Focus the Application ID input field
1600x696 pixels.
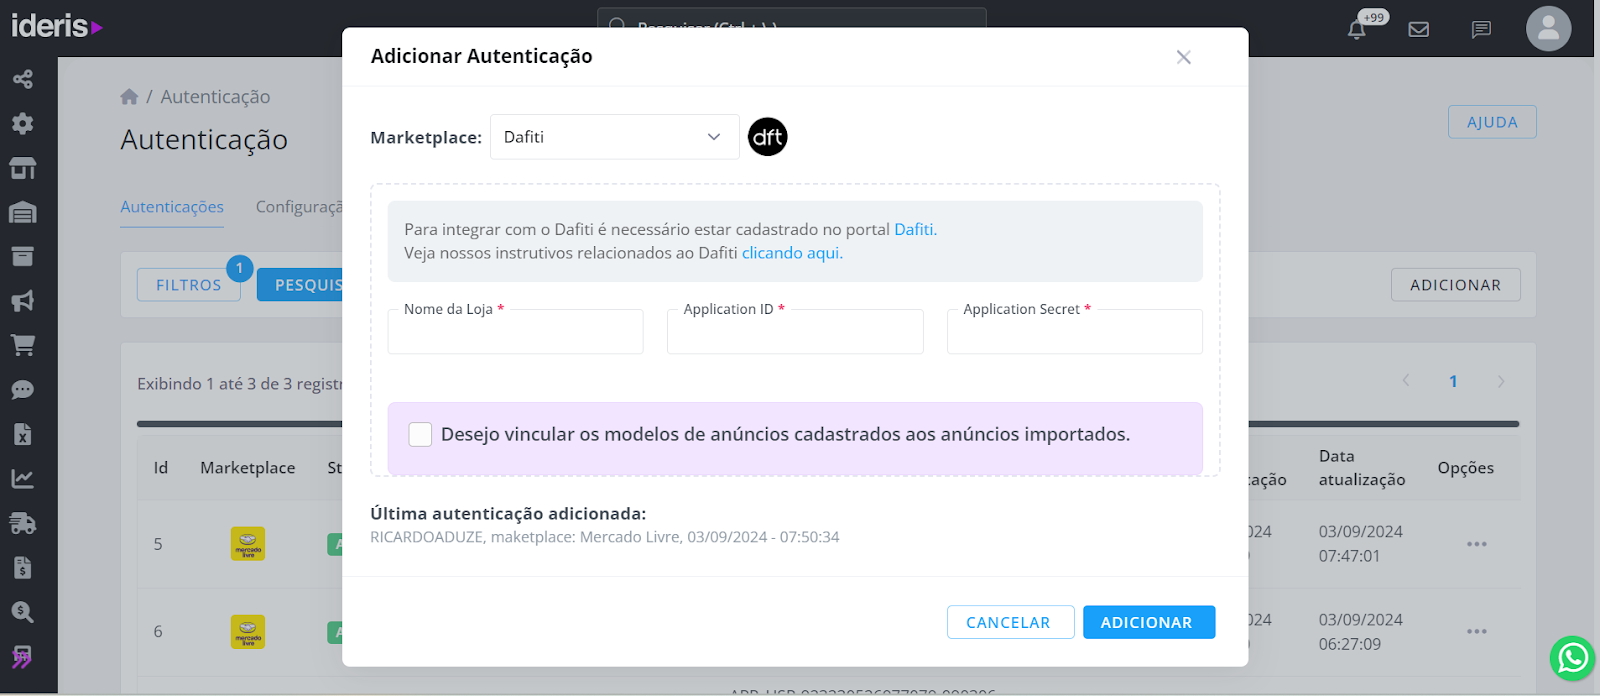pos(795,332)
